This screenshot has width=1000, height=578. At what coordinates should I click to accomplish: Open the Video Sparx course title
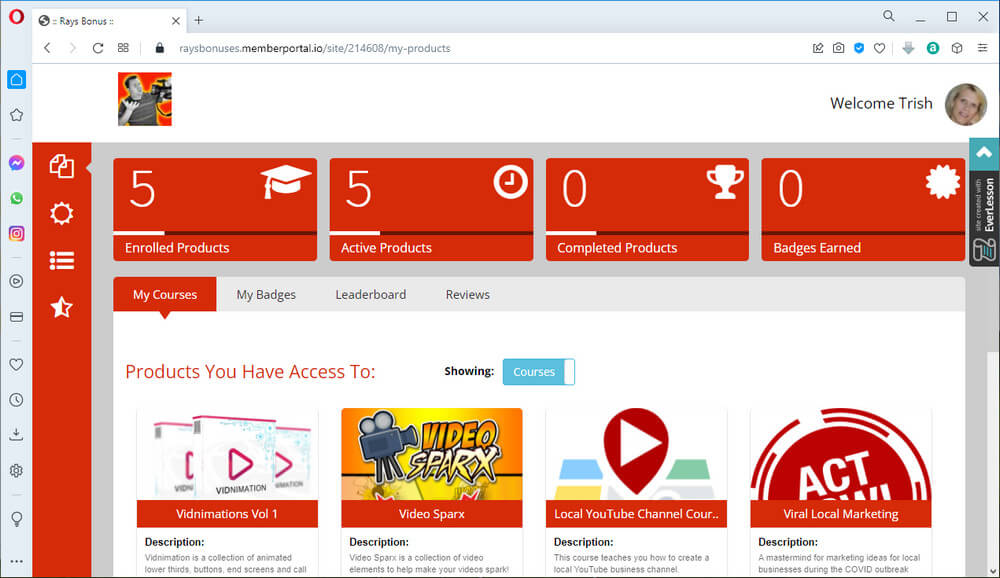point(432,514)
